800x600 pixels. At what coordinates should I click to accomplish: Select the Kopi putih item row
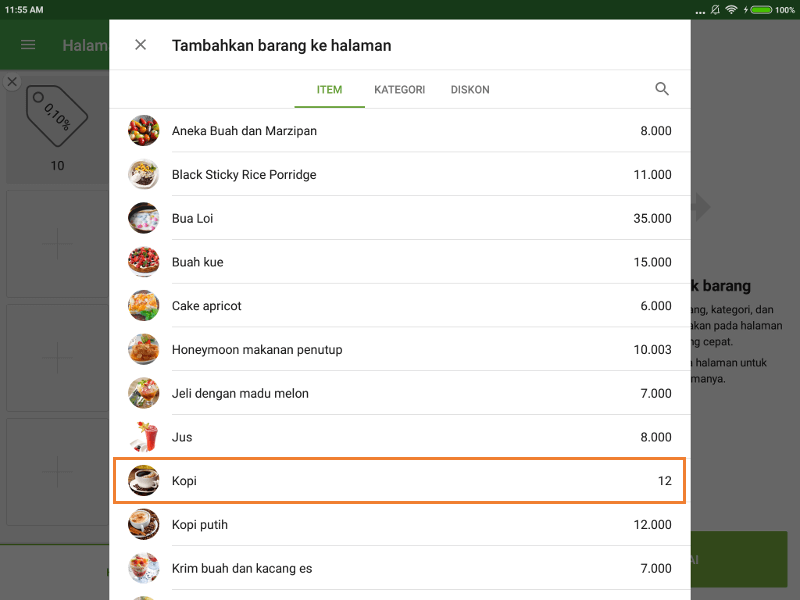point(400,524)
